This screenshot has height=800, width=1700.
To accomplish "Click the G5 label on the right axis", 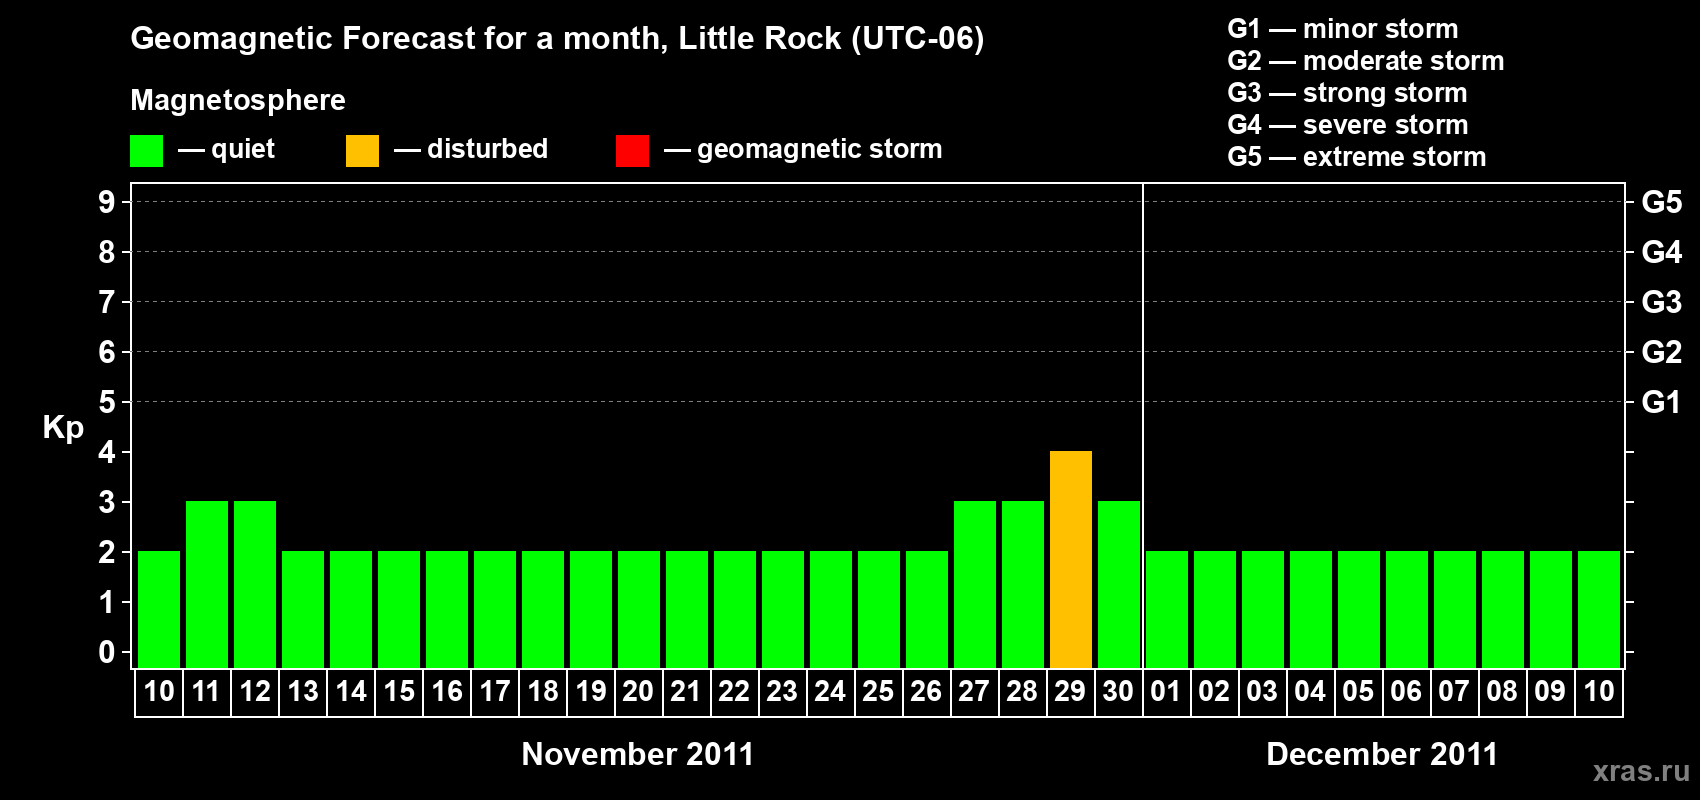I will pyautogui.click(x=1662, y=202).
